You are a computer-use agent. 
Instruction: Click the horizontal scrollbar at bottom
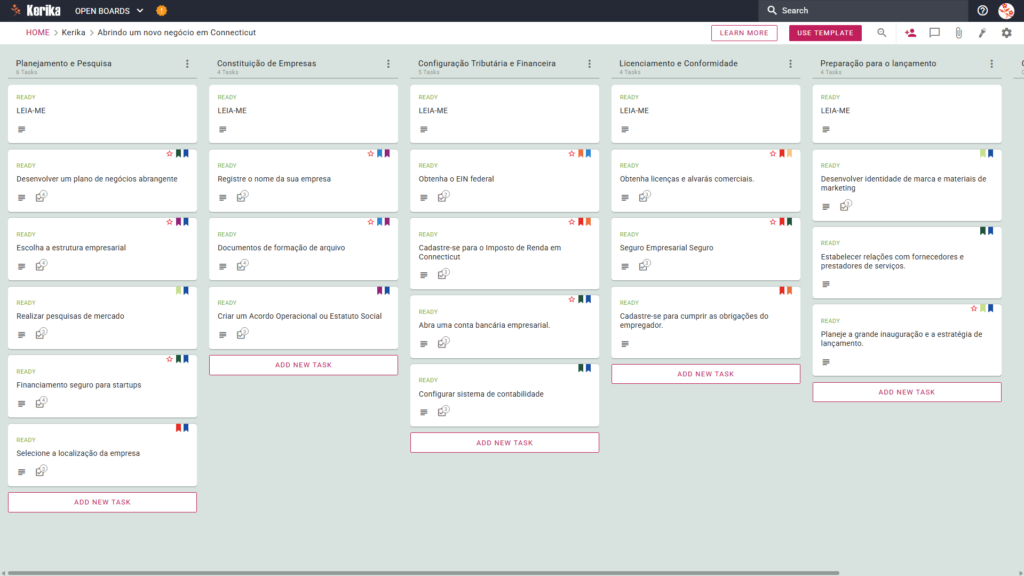click(x=423, y=573)
